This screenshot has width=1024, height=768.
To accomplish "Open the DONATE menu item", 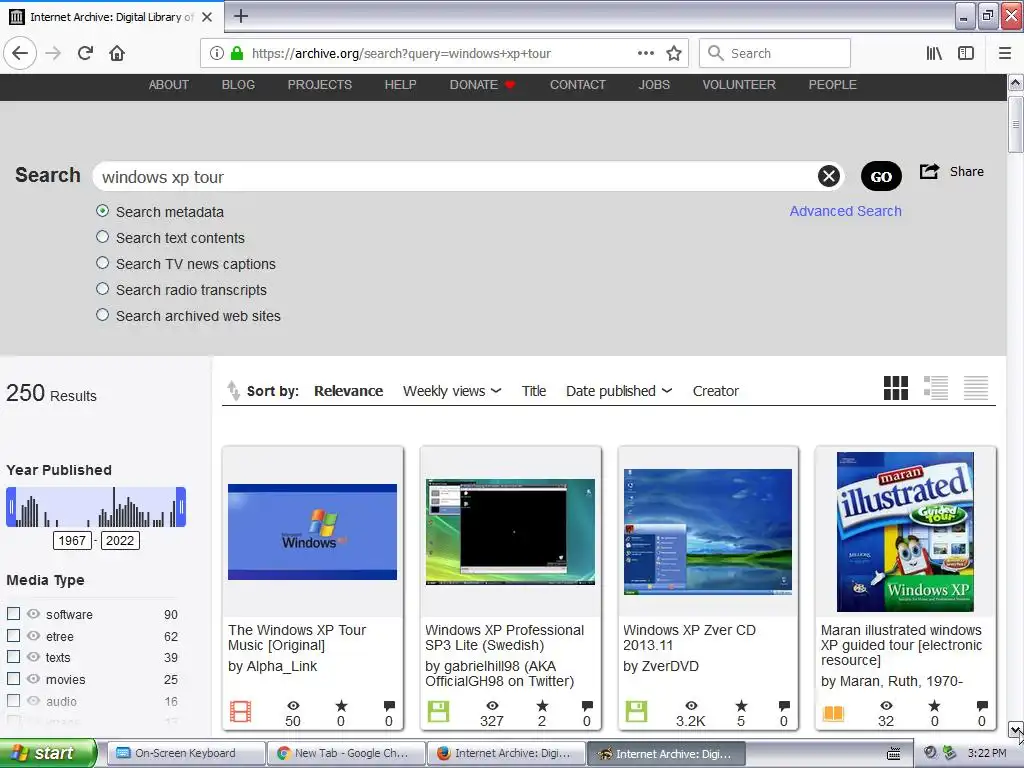I will (482, 85).
